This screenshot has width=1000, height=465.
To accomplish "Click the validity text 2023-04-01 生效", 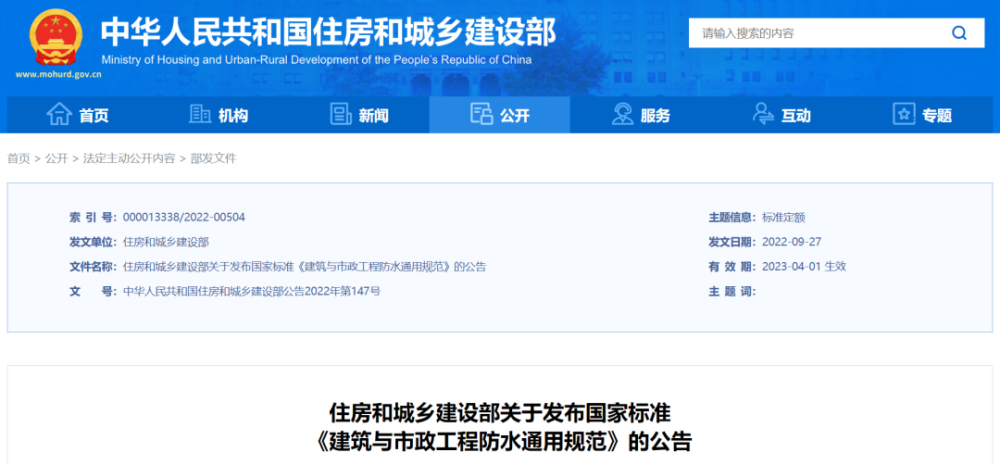I will click(x=804, y=267).
